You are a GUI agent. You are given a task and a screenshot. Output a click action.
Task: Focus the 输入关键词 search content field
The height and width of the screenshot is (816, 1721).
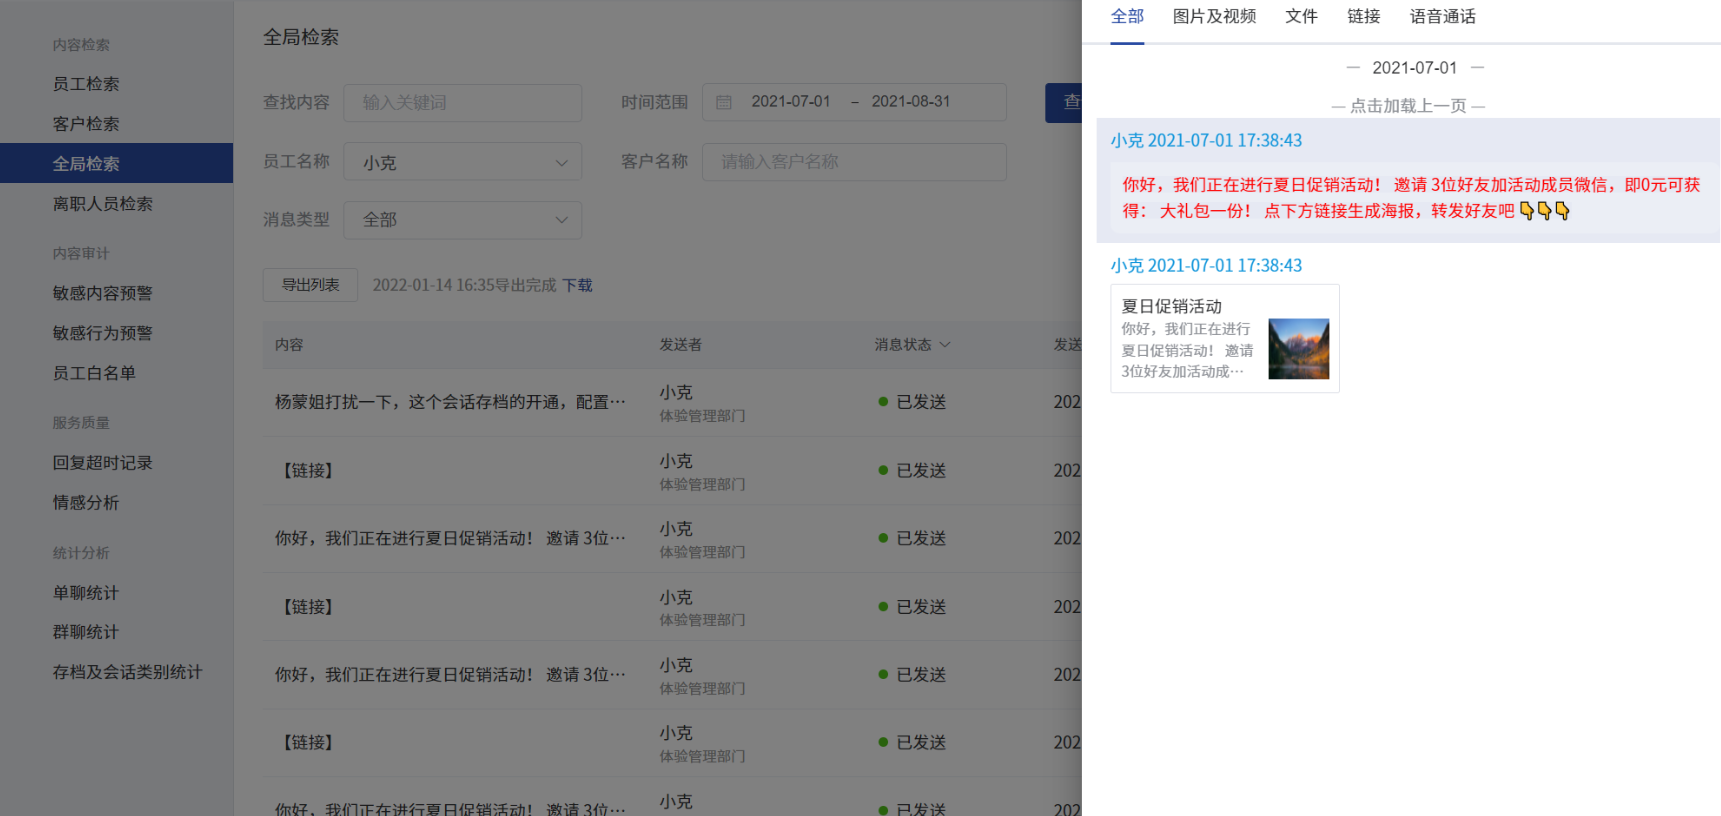[462, 103]
